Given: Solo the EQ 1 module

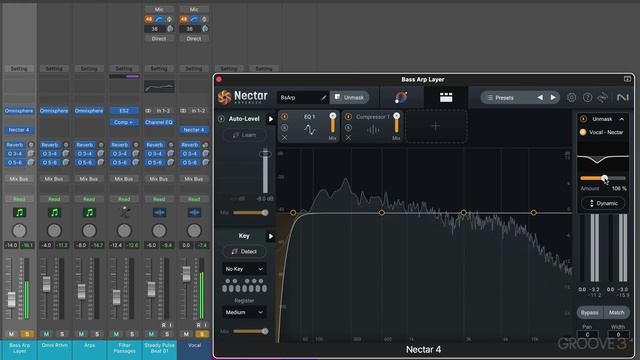Looking at the screenshot, I should coord(284,127).
